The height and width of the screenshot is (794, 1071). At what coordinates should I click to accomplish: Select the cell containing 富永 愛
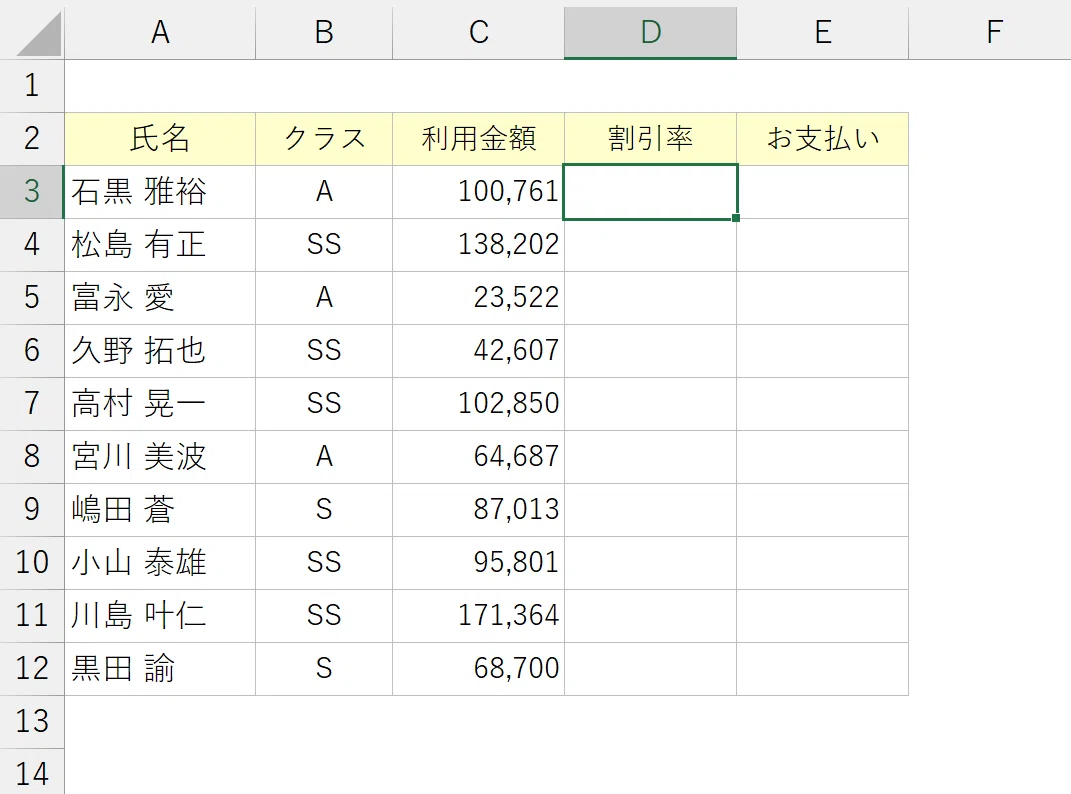click(x=160, y=298)
